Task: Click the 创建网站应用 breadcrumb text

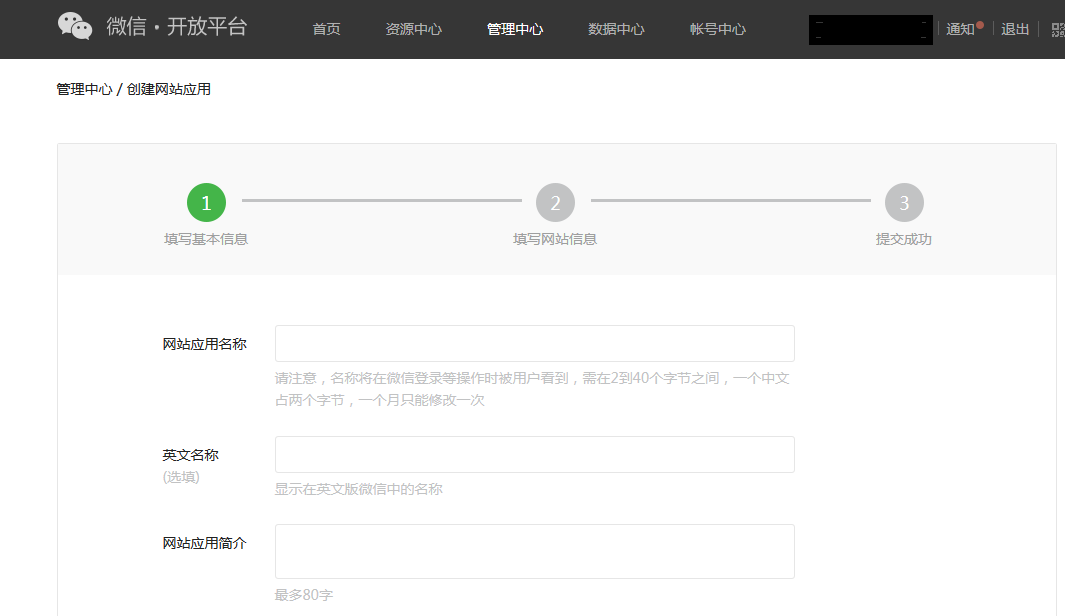Action: tap(169, 89)
